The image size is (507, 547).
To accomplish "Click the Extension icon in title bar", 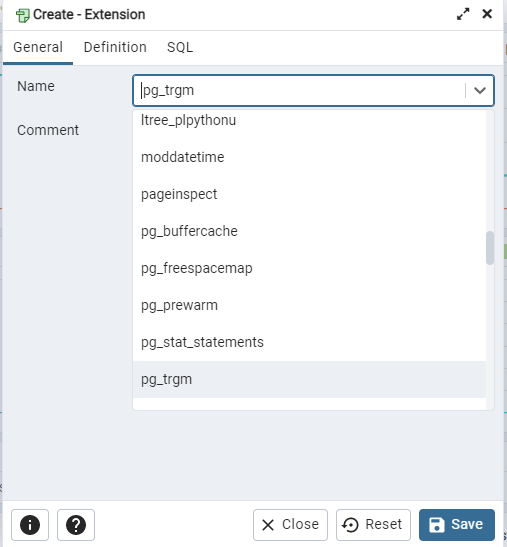I will coord(23,15).
